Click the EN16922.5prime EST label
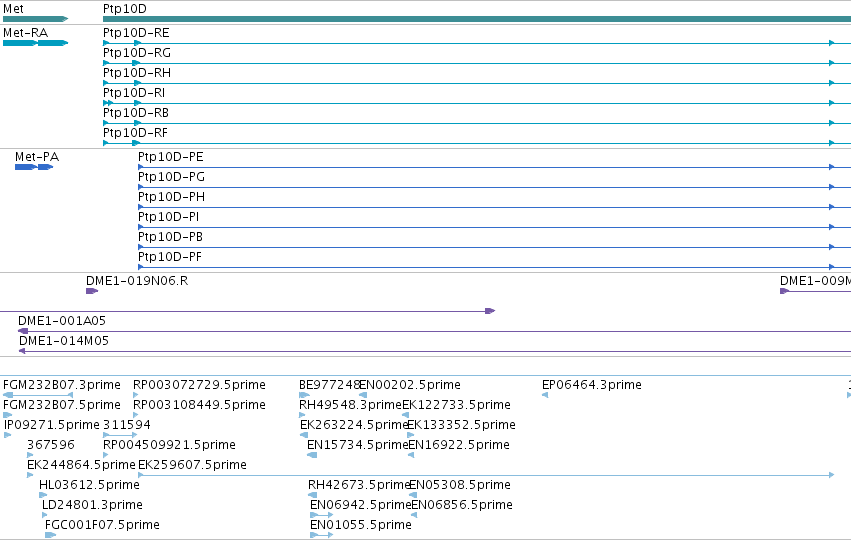This screenshot has width=851, height=540. point(459,445)
